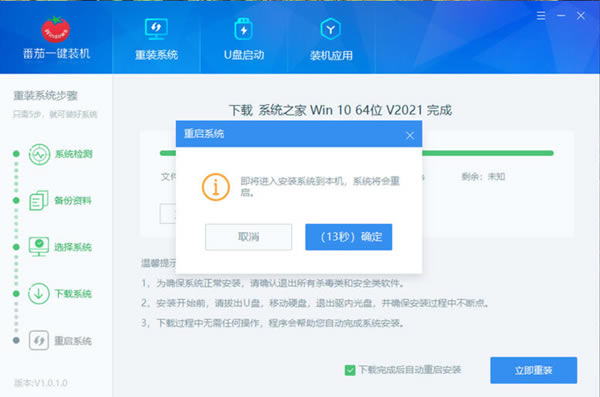Click 取消 to cancel restart

(248, 237)
